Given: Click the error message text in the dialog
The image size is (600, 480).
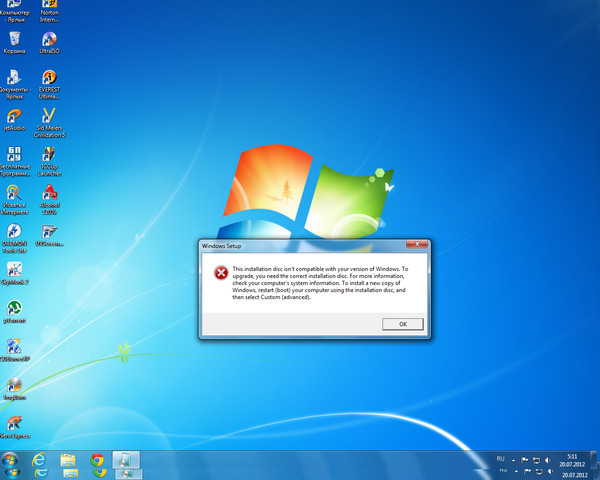Looking at the screenshot, I should [x=320, y=283].
